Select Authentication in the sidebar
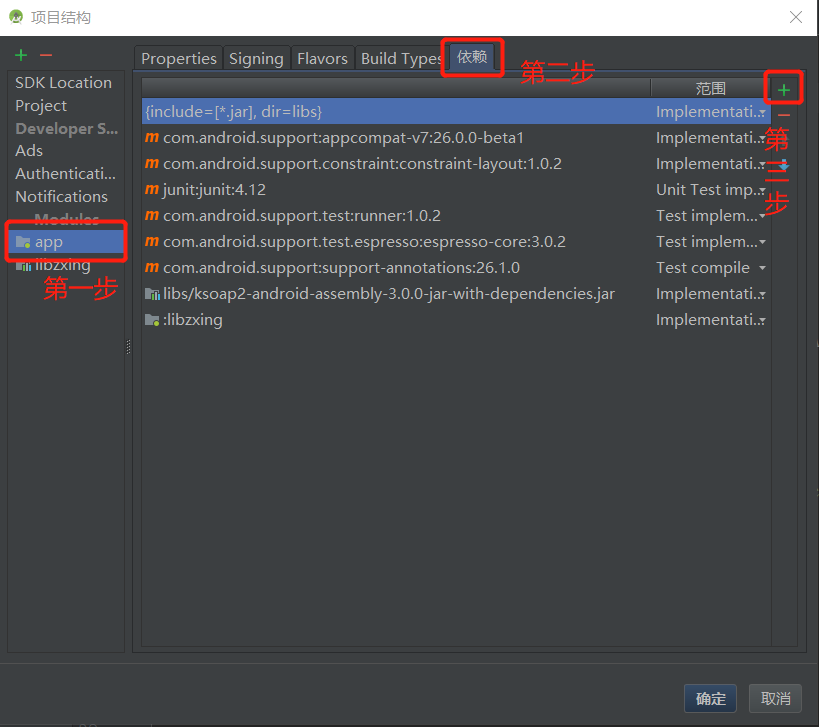 pos(66,173)
